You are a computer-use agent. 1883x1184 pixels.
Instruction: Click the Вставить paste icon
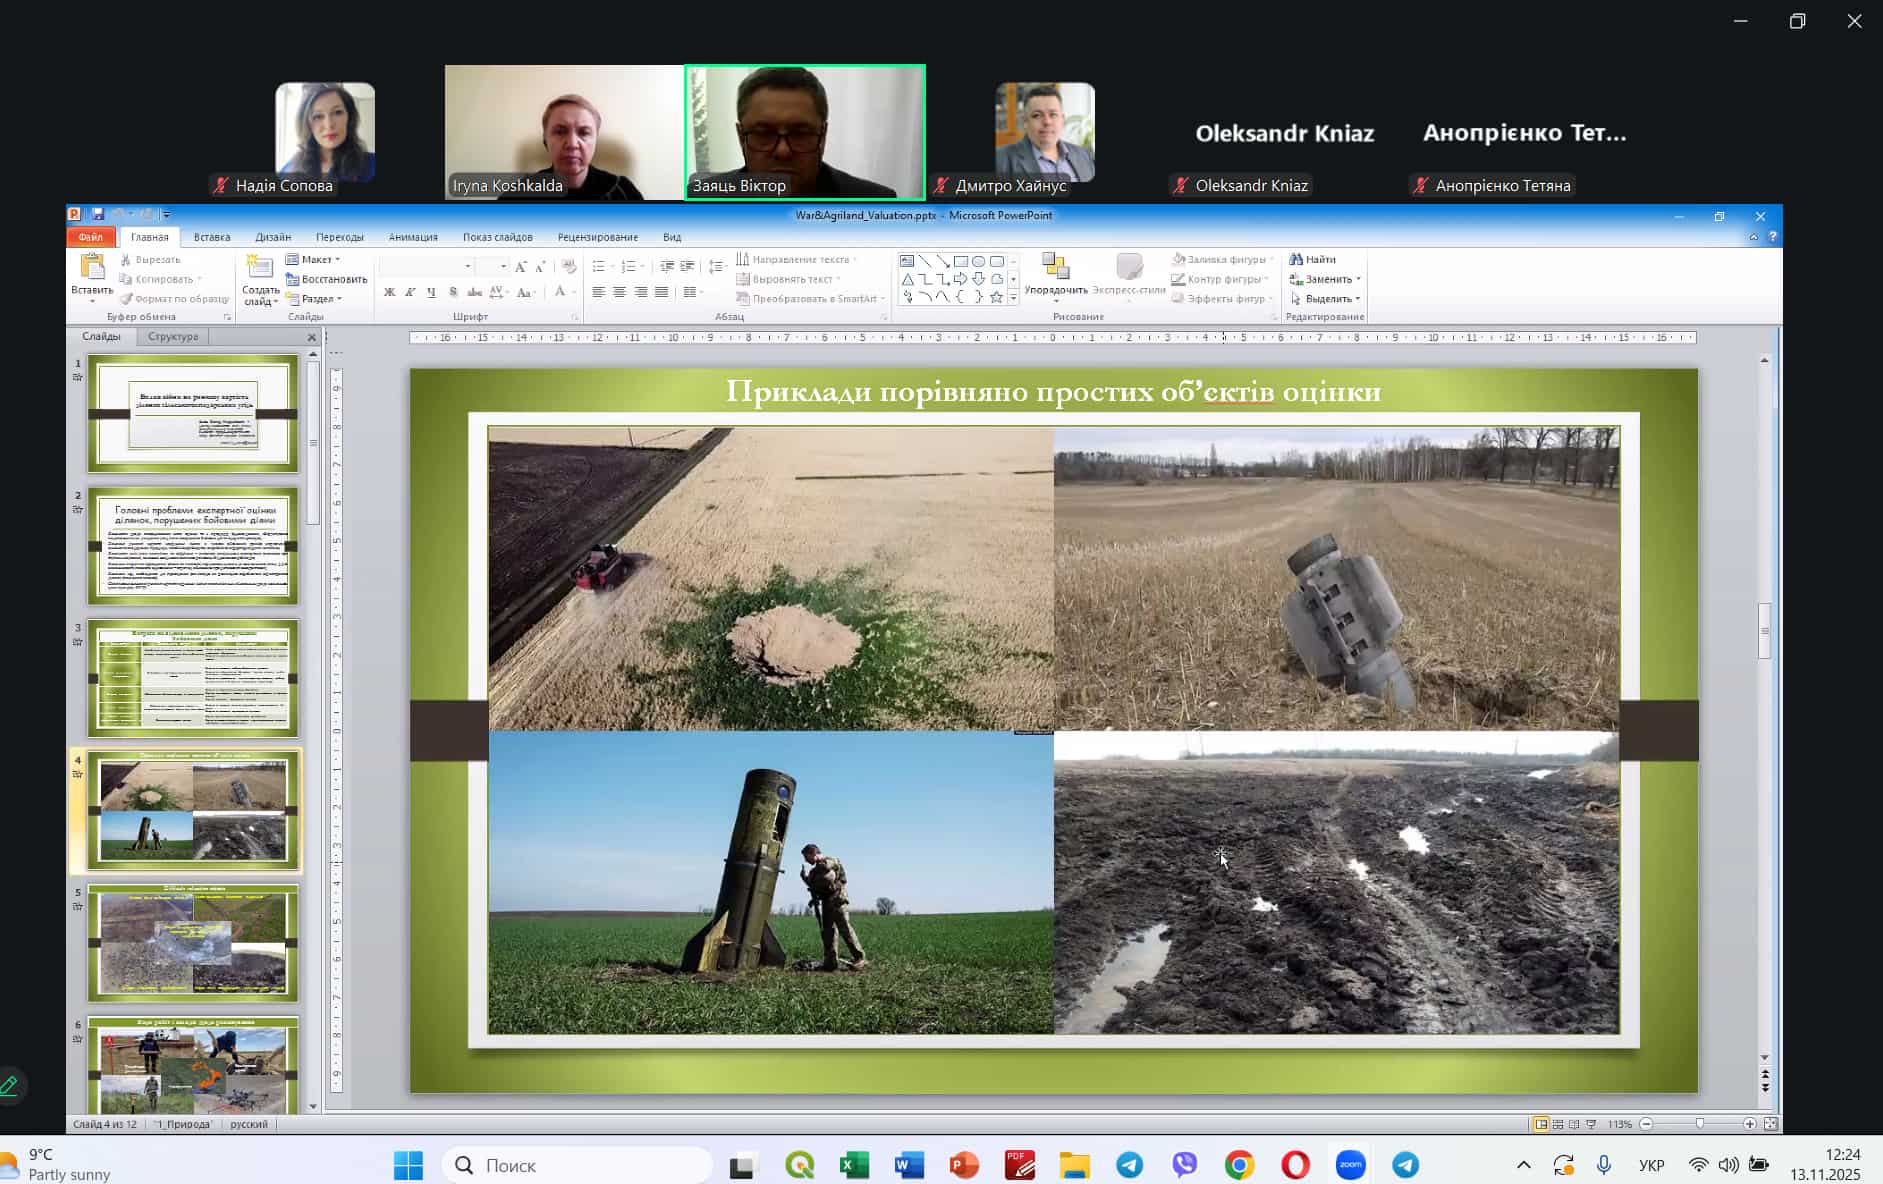(91, 268)
